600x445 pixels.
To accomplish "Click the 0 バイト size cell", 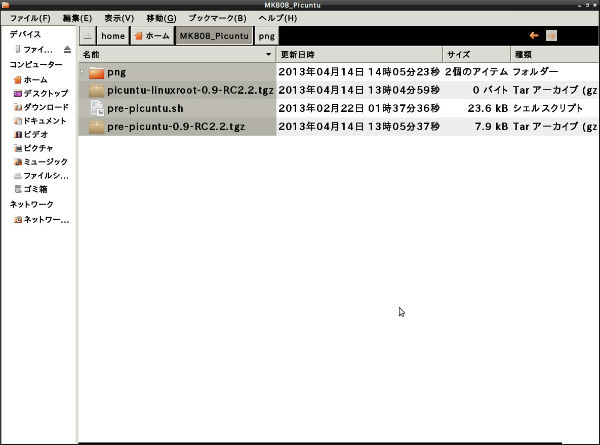I will tap(490, 90).
